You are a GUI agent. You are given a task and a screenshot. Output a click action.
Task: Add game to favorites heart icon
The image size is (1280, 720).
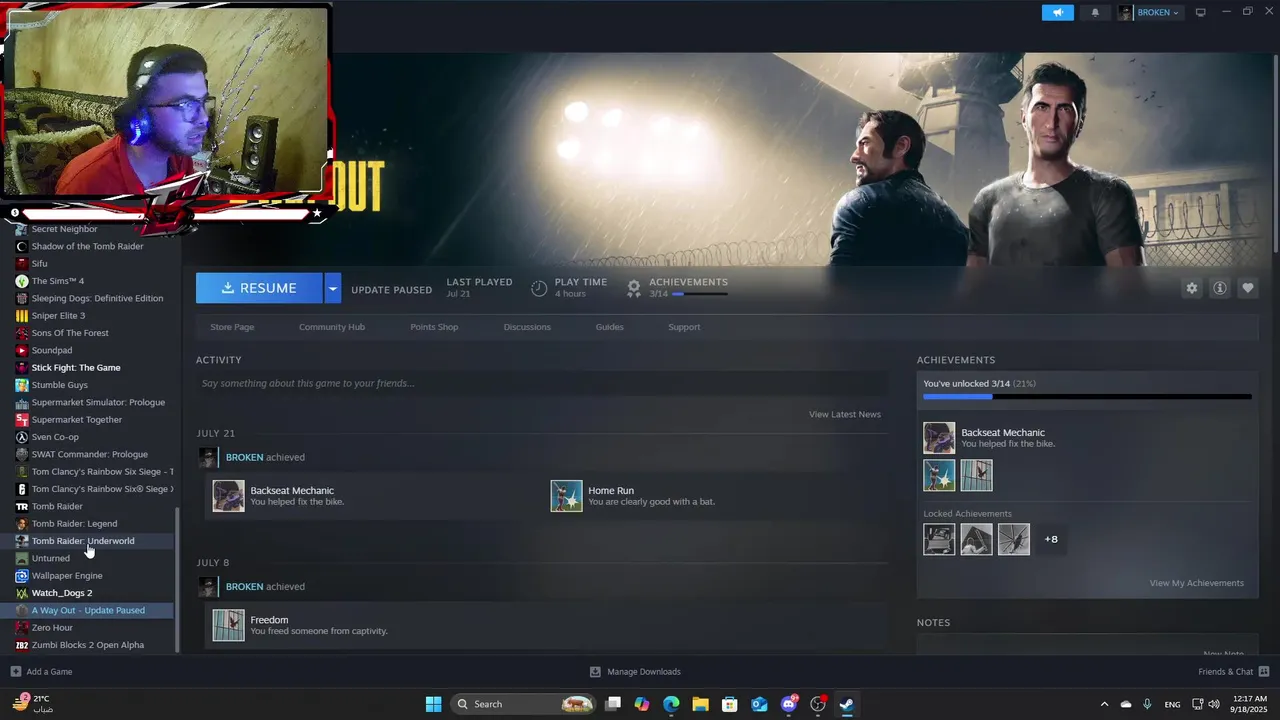pos(1247,288)
